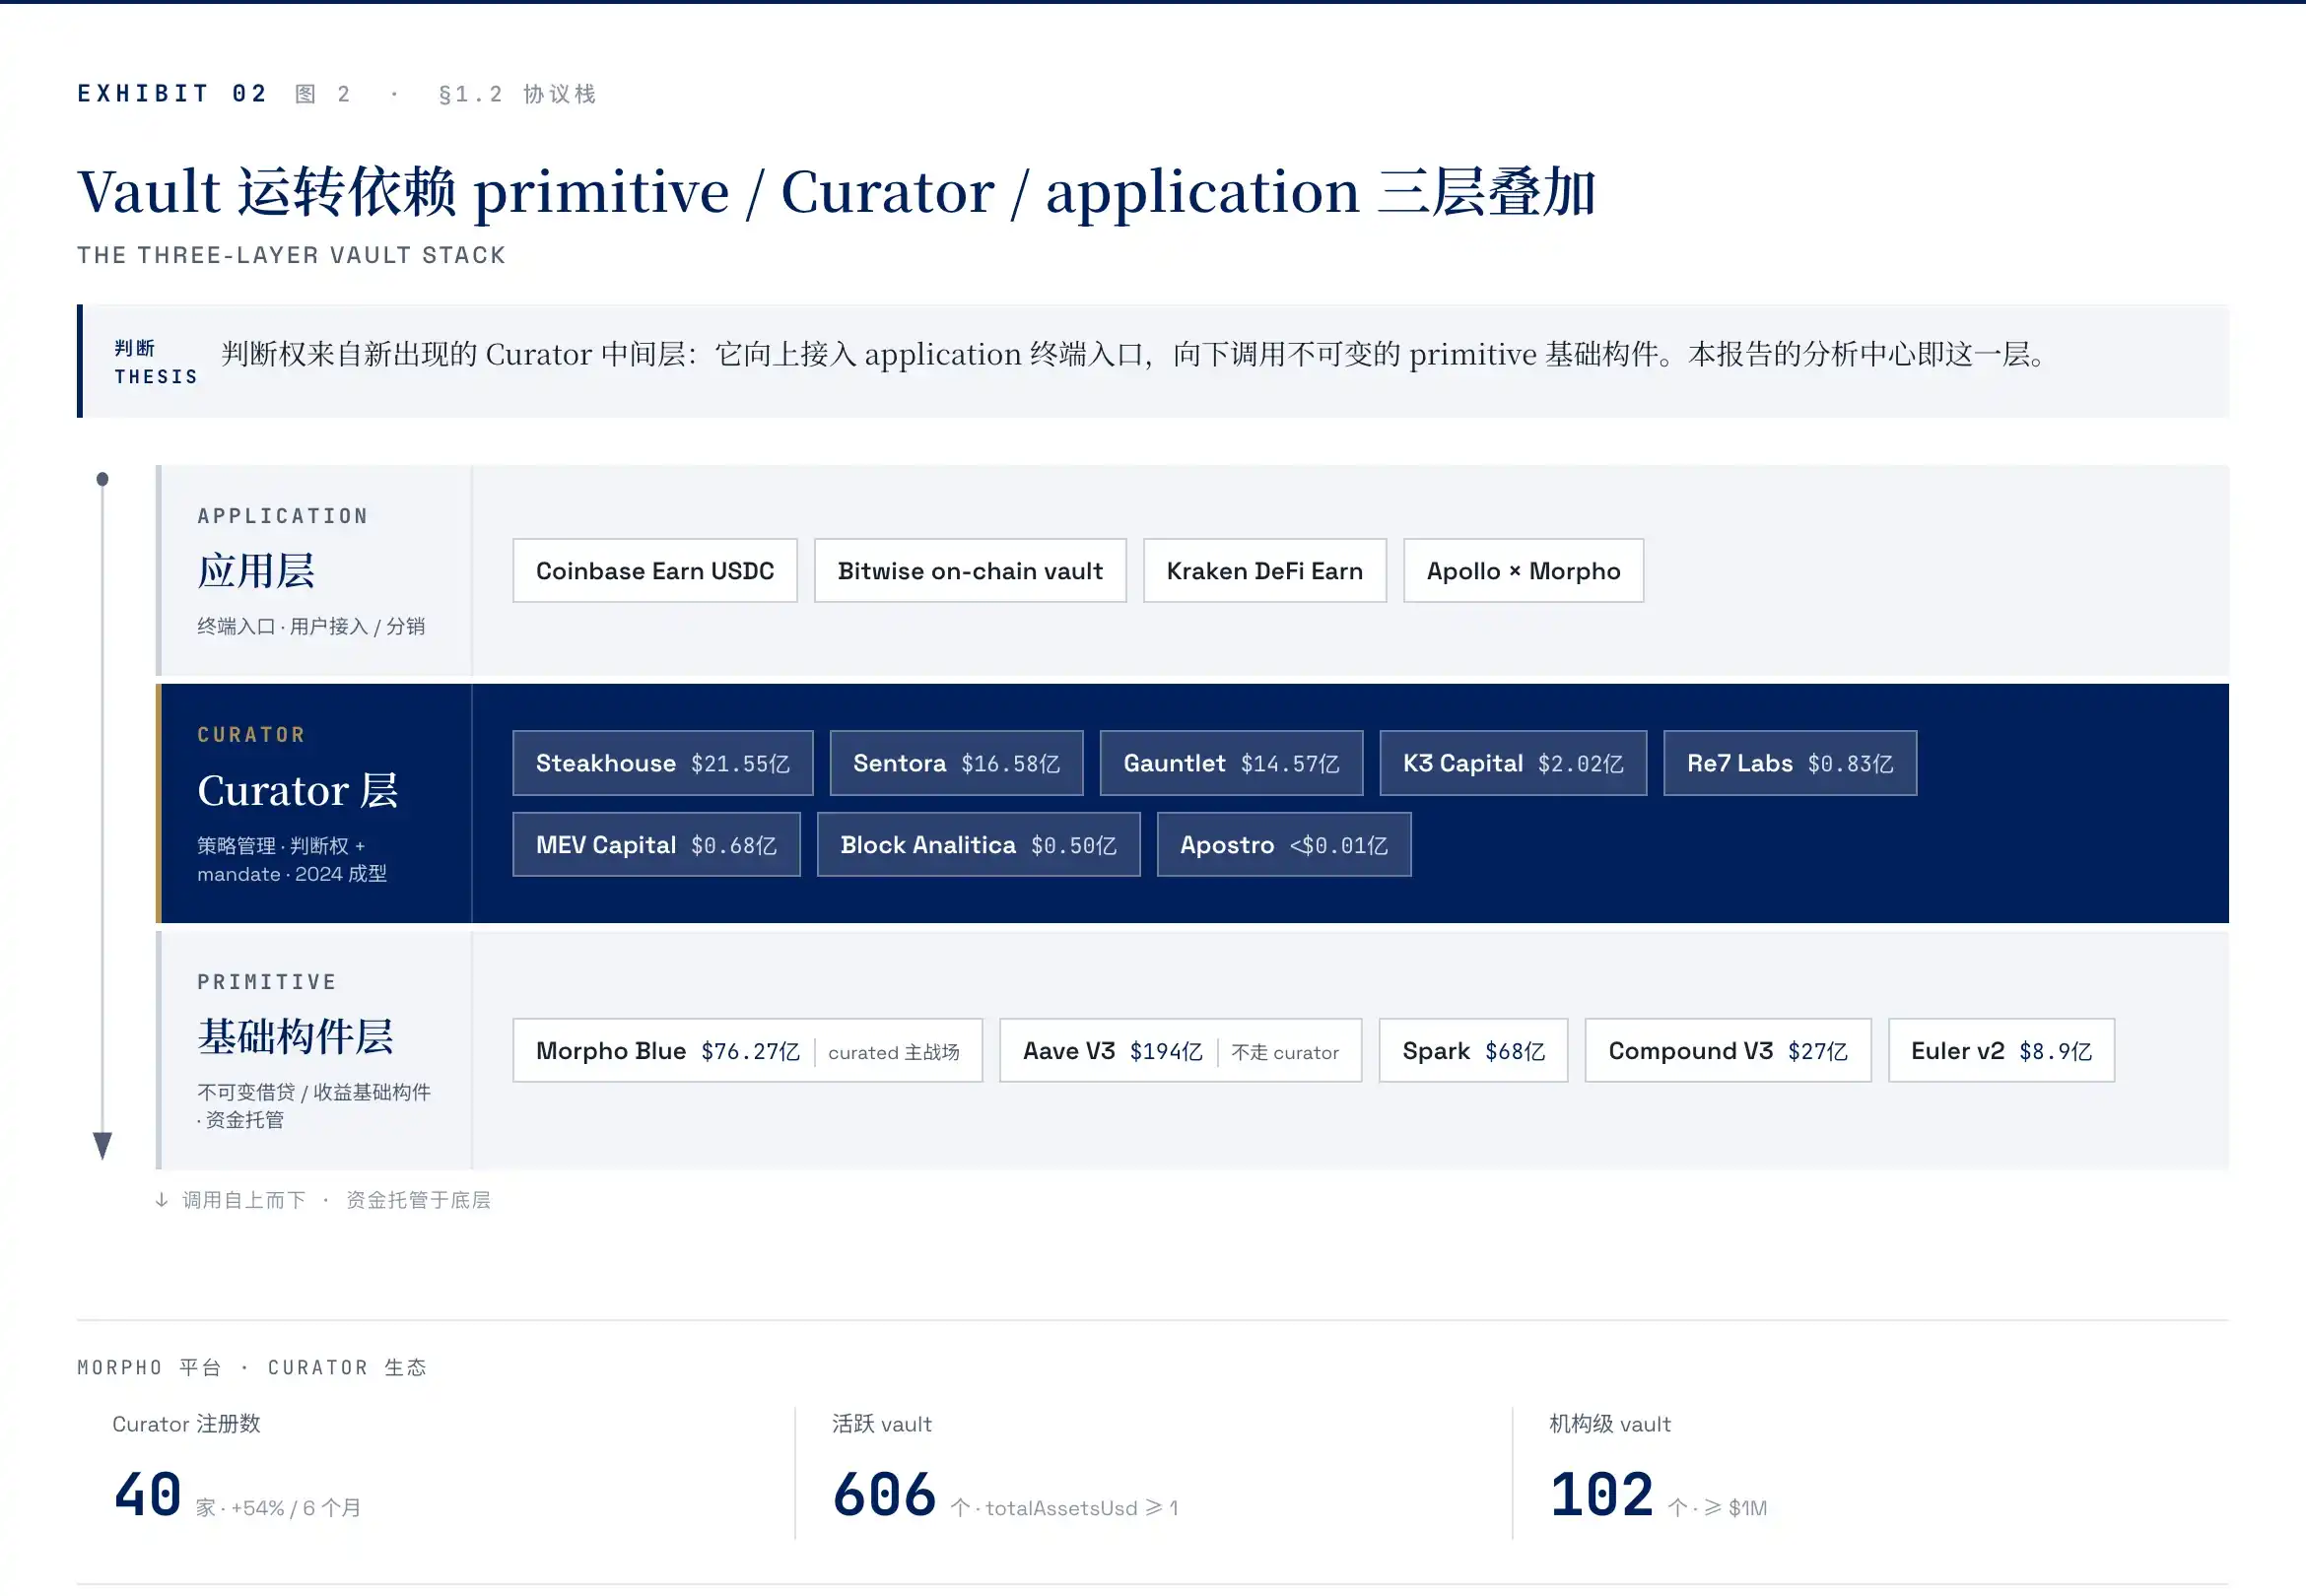This screenshot has height=1596, width=2306.
Task: Click the 基础构件层 heading
Action: point(295,1037)
